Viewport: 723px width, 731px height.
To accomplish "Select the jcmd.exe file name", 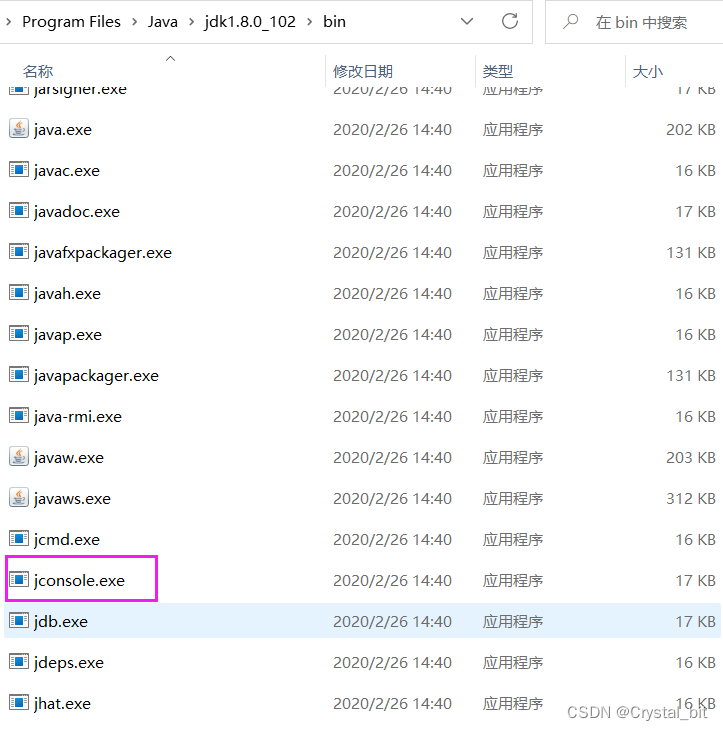I will (x=67, y=540).
